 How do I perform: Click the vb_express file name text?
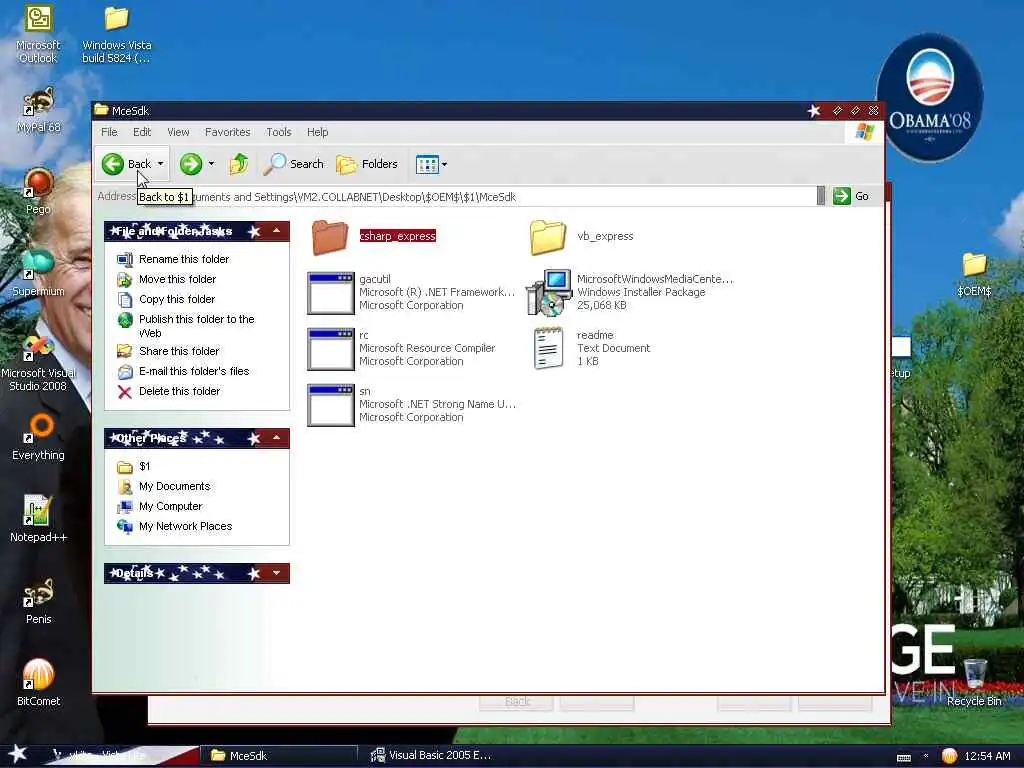click(x=605, y=236)
